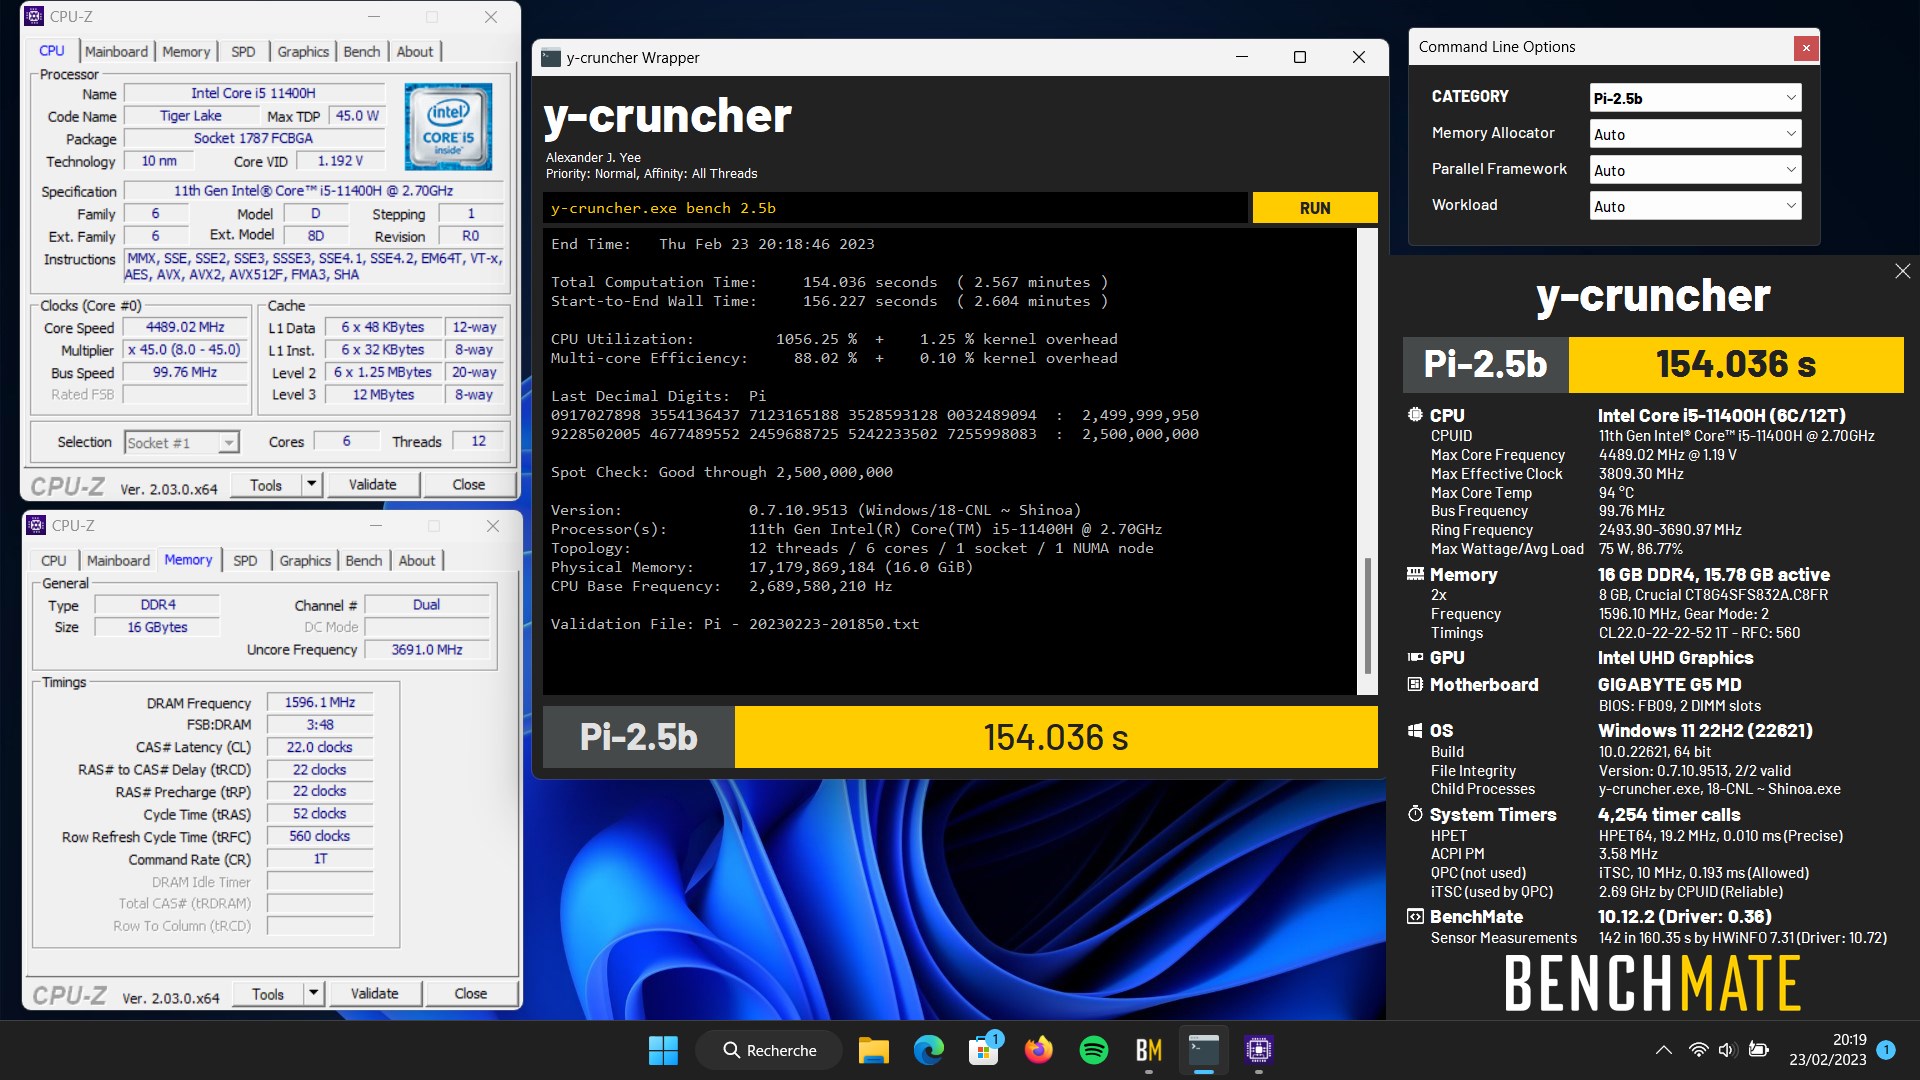Open the Memory Allocator dropdown
Viewport: 1920px width, 1080px height.
click(1695, 134)
